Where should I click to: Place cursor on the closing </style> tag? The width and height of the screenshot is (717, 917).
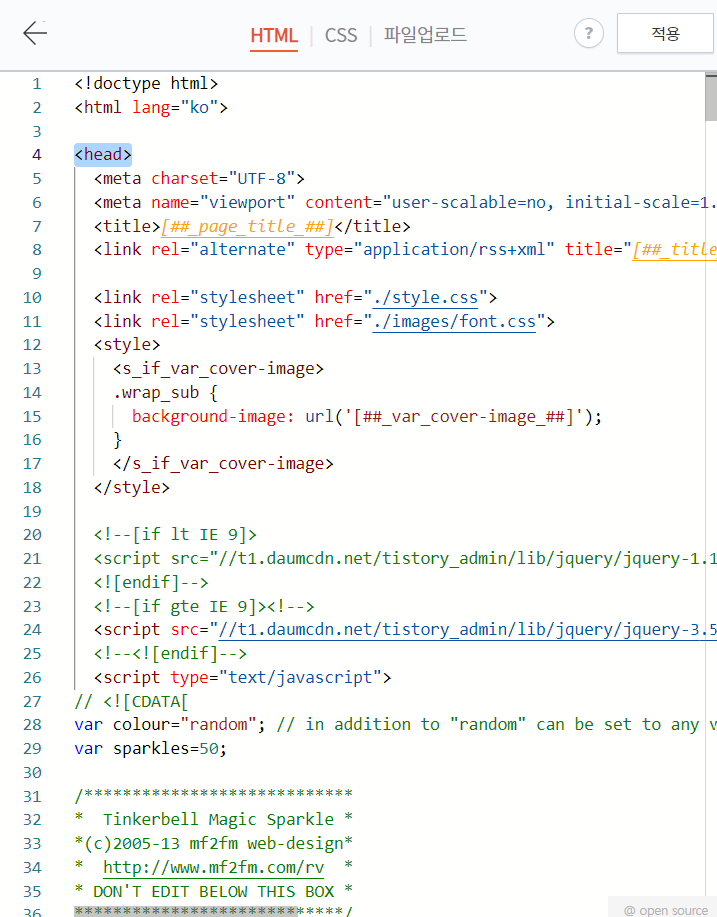[132, 487]
